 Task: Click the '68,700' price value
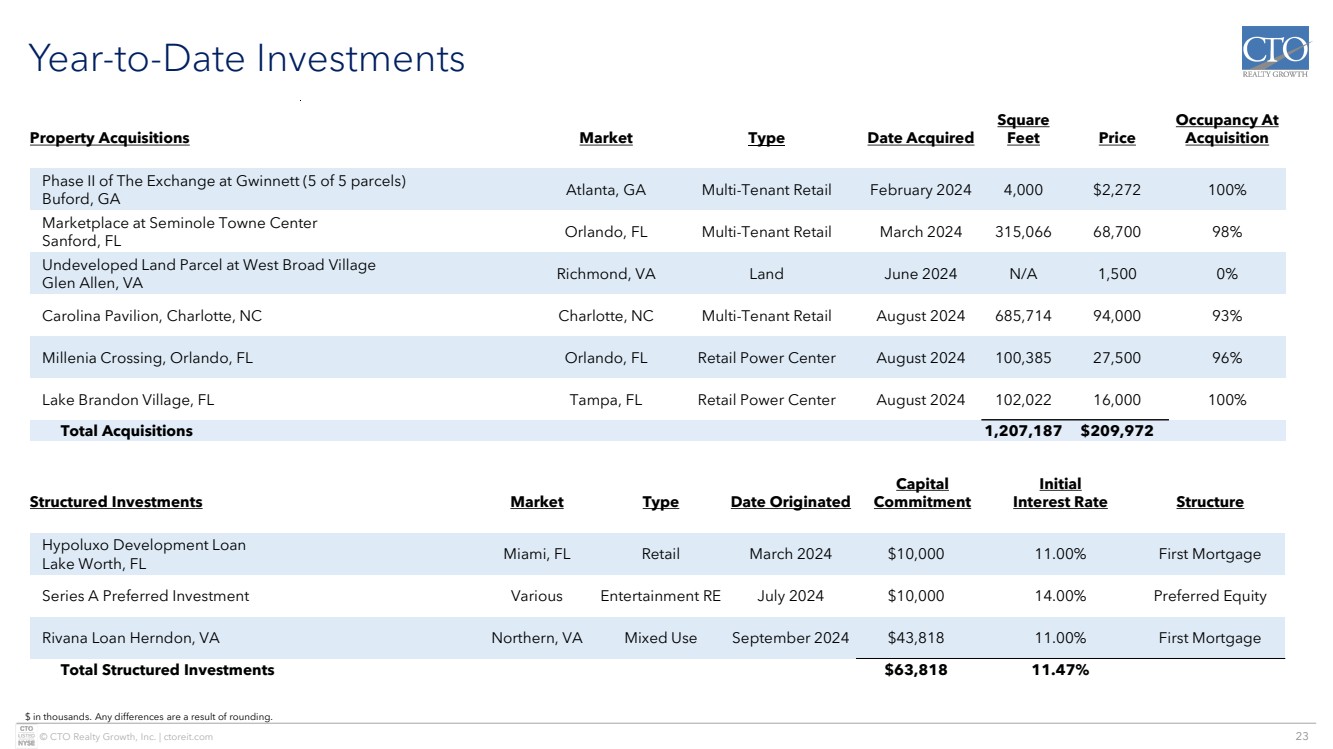(1116, 232)
